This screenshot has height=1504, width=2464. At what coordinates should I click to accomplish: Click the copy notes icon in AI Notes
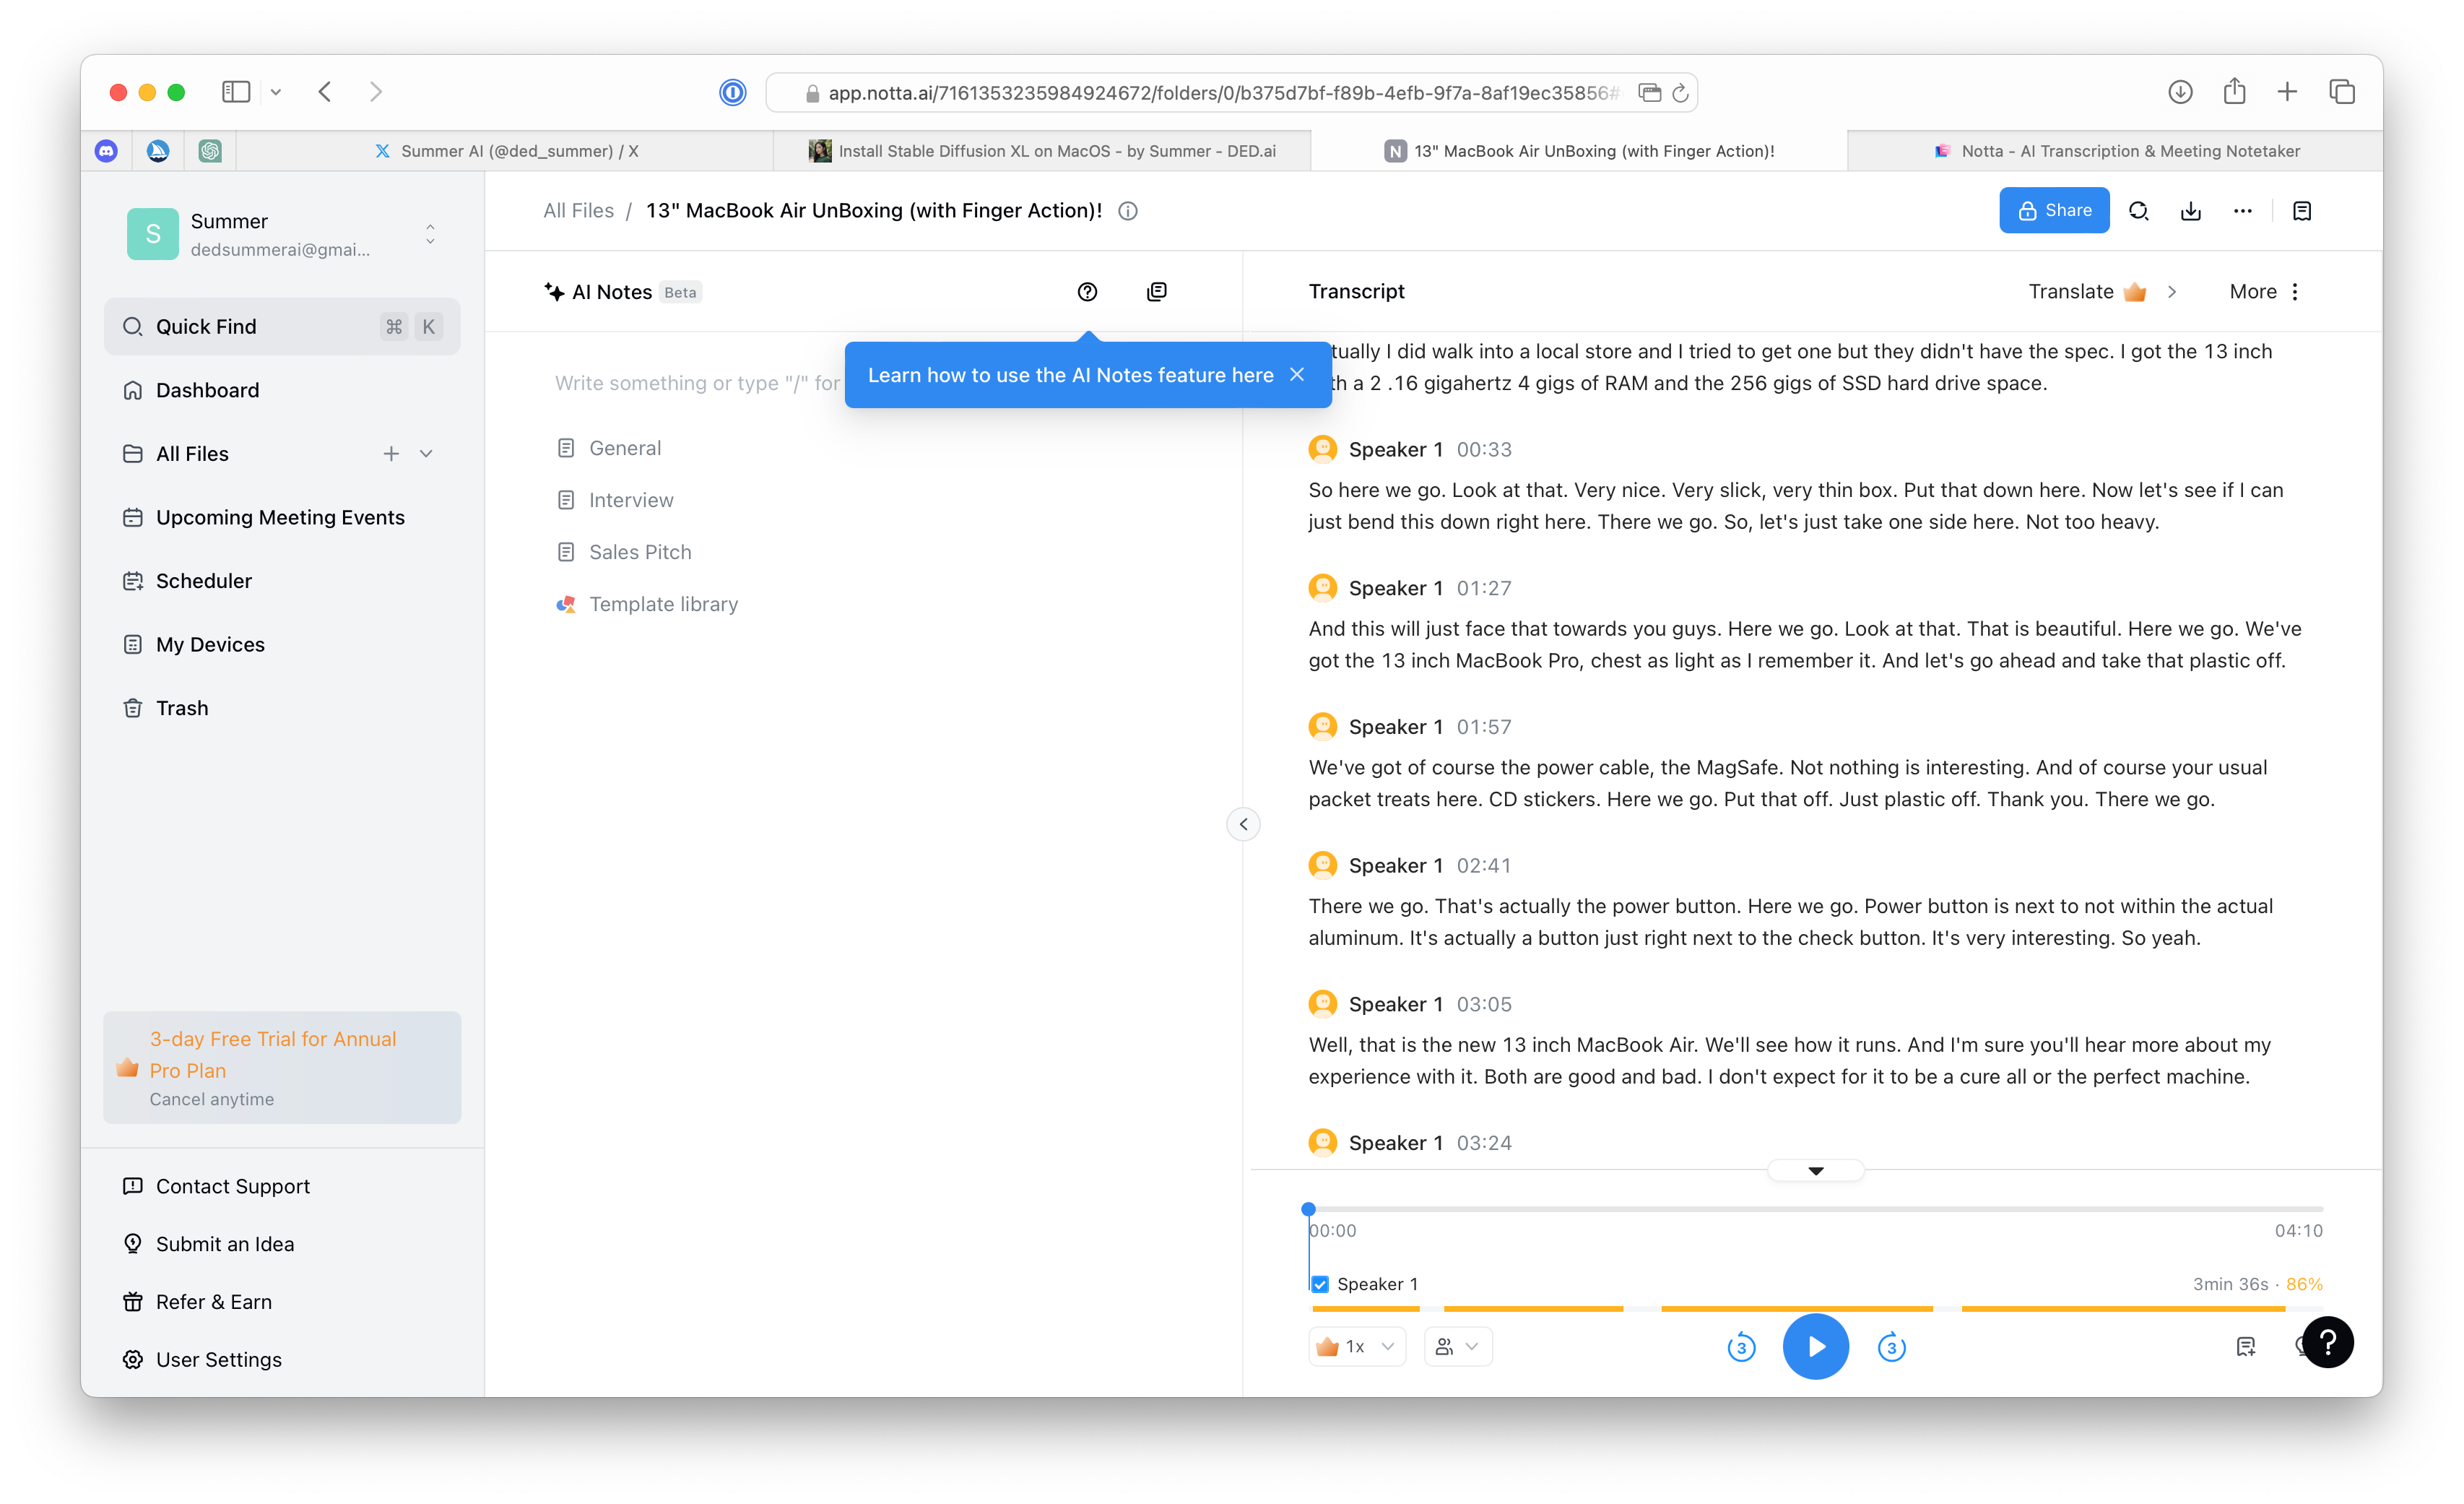(1156, 292)
